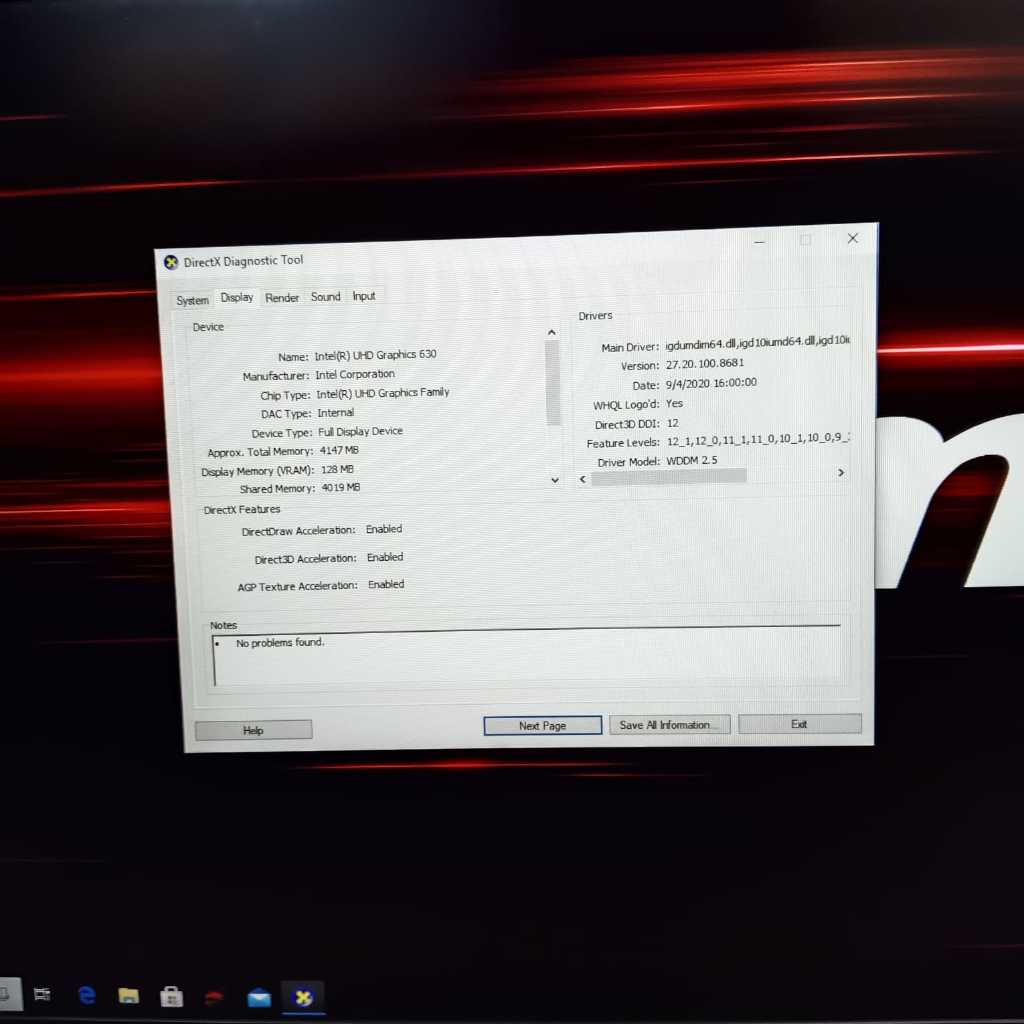Click manufacturer value 'Intel Corporation'
Screen dimensions: 1024x1024
pos(355,374)
